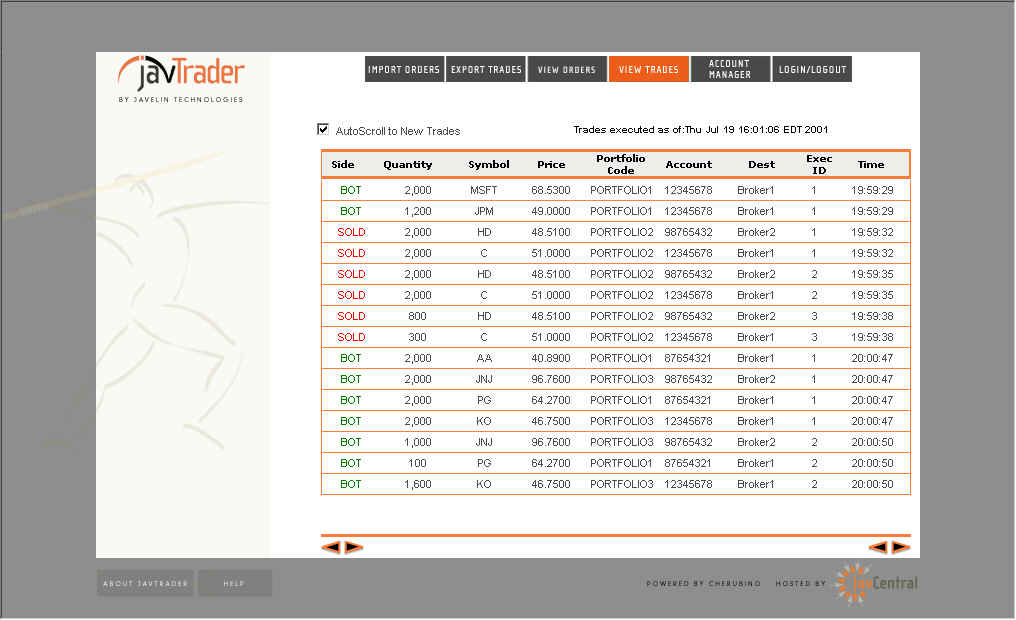
Task: Click the Price column header
Action: click(x=551, y=165)
